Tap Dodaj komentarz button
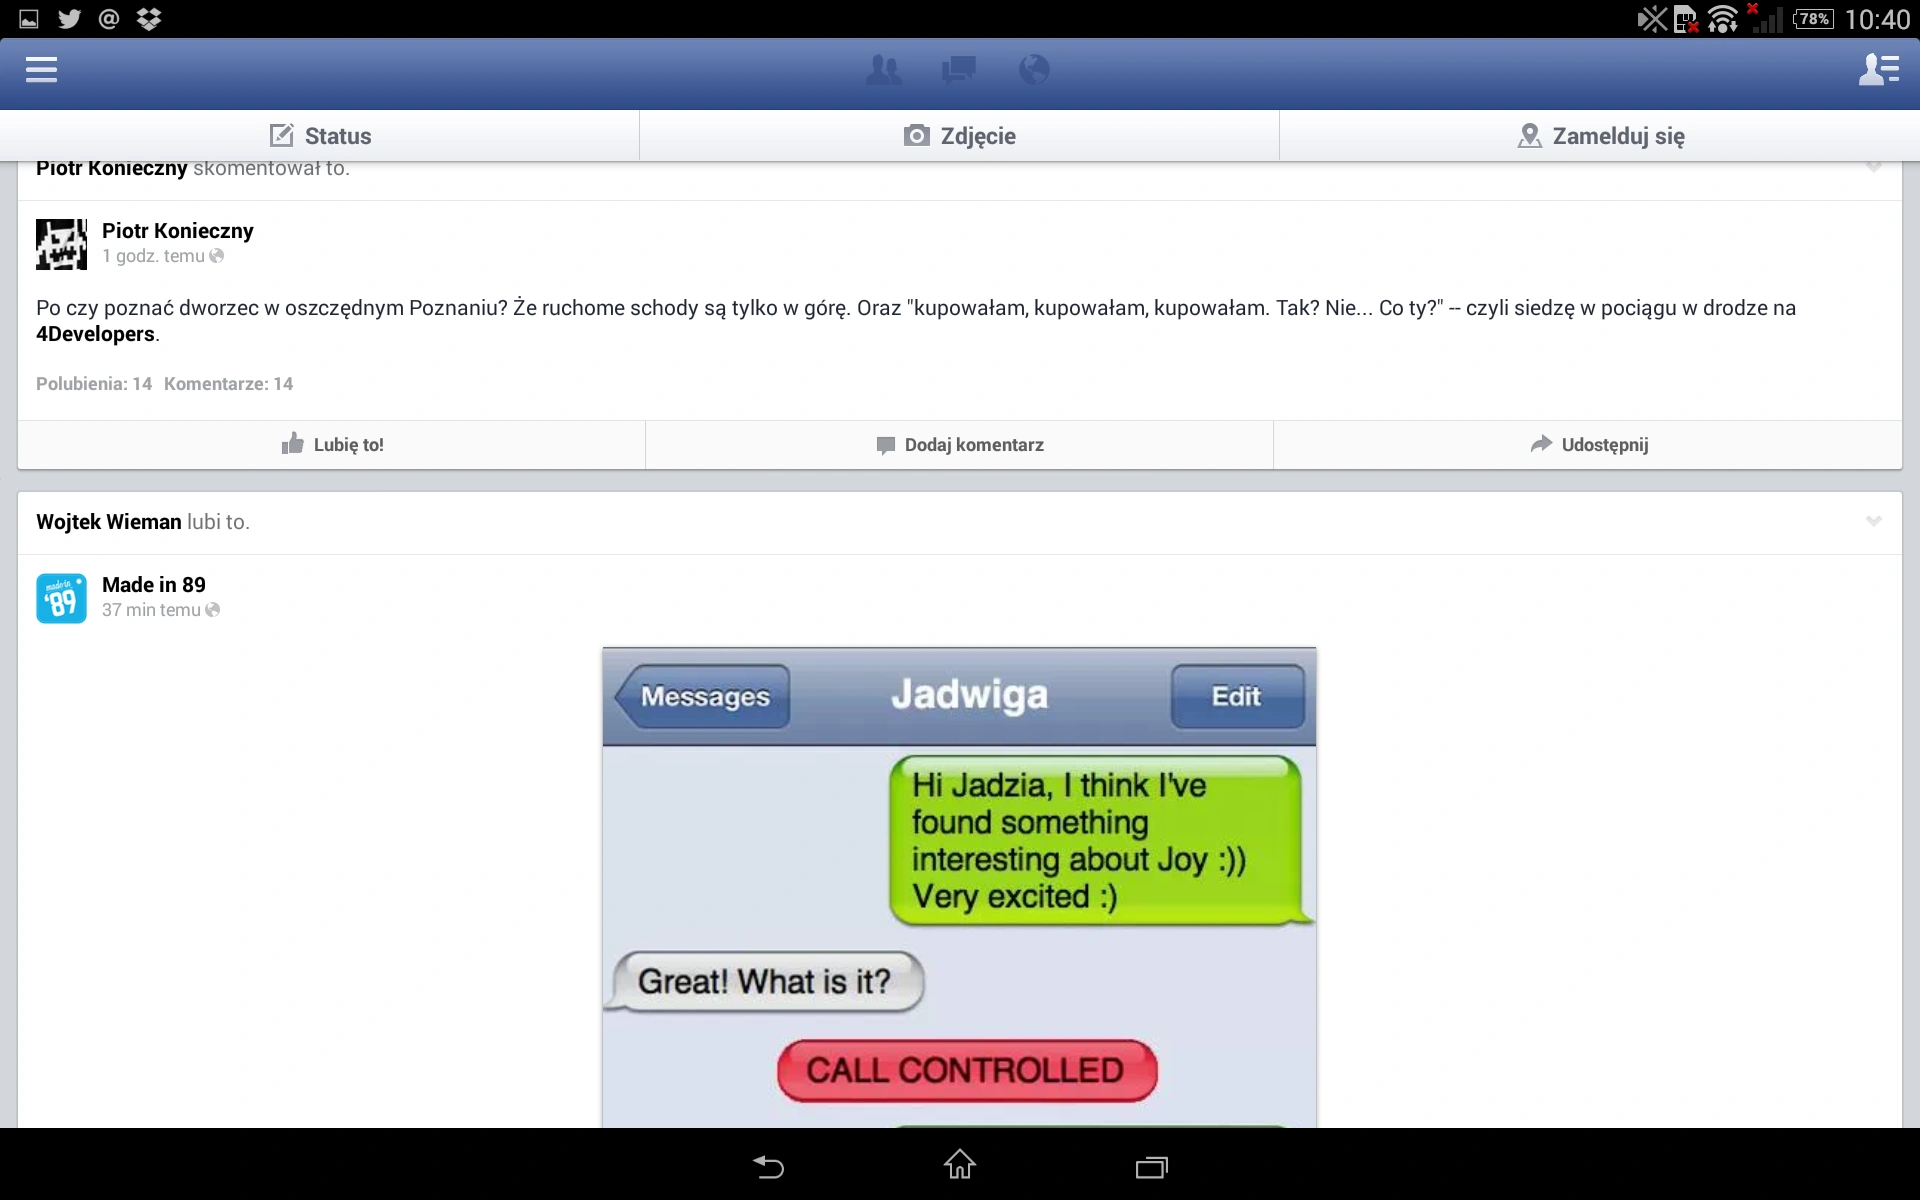 tap(960, 445)
